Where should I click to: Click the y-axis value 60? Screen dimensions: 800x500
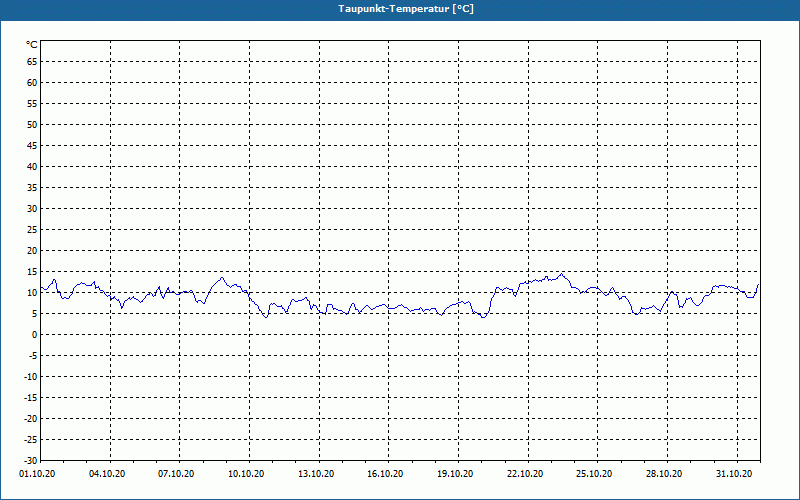32,83
